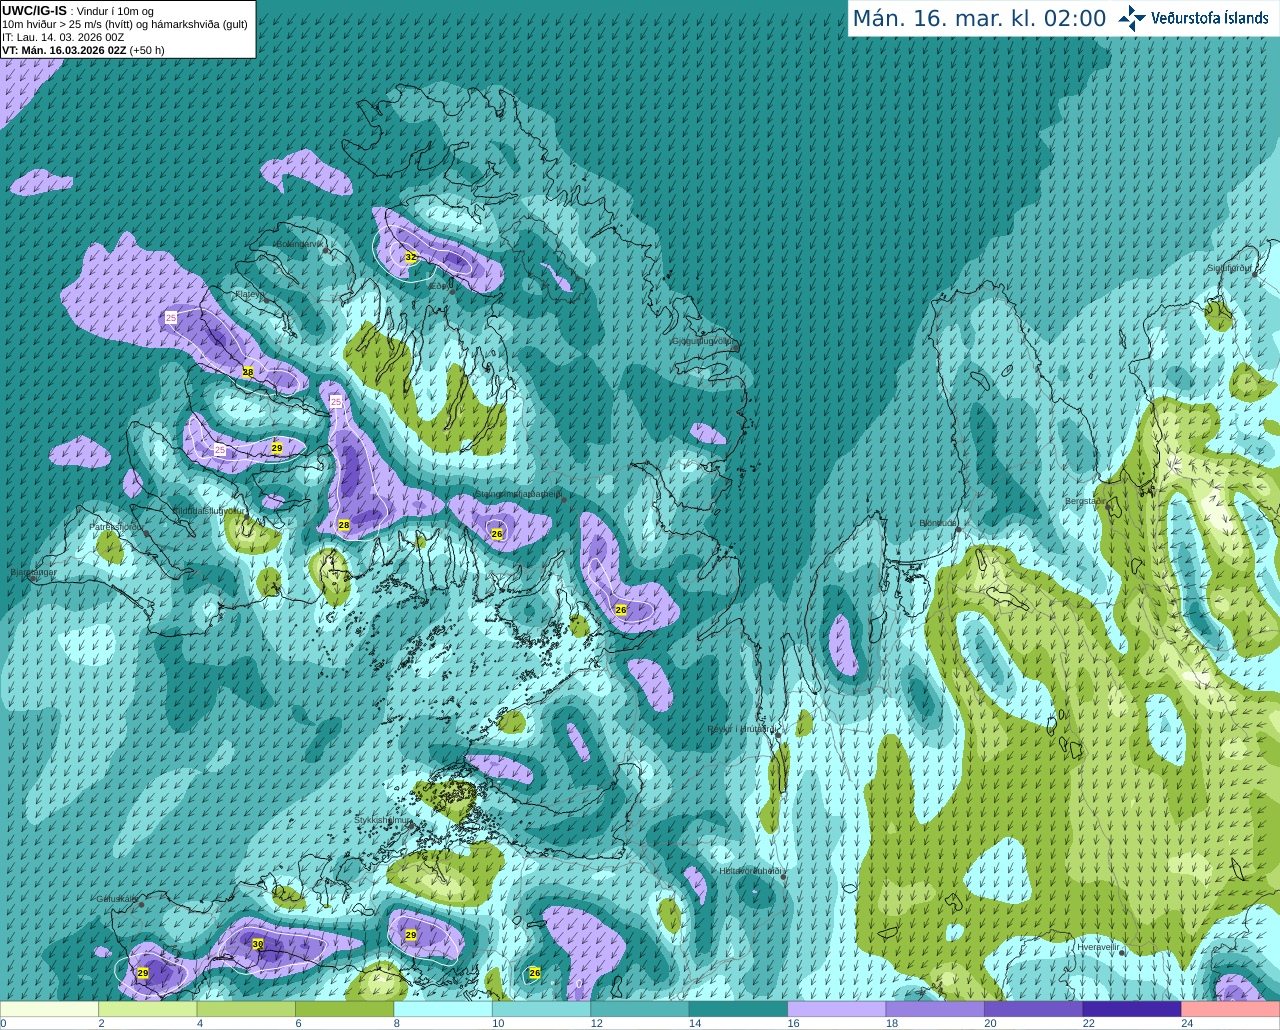Click the Flateyri station label
Screen dimensions: 1280x1030
(x=249, y=294)
